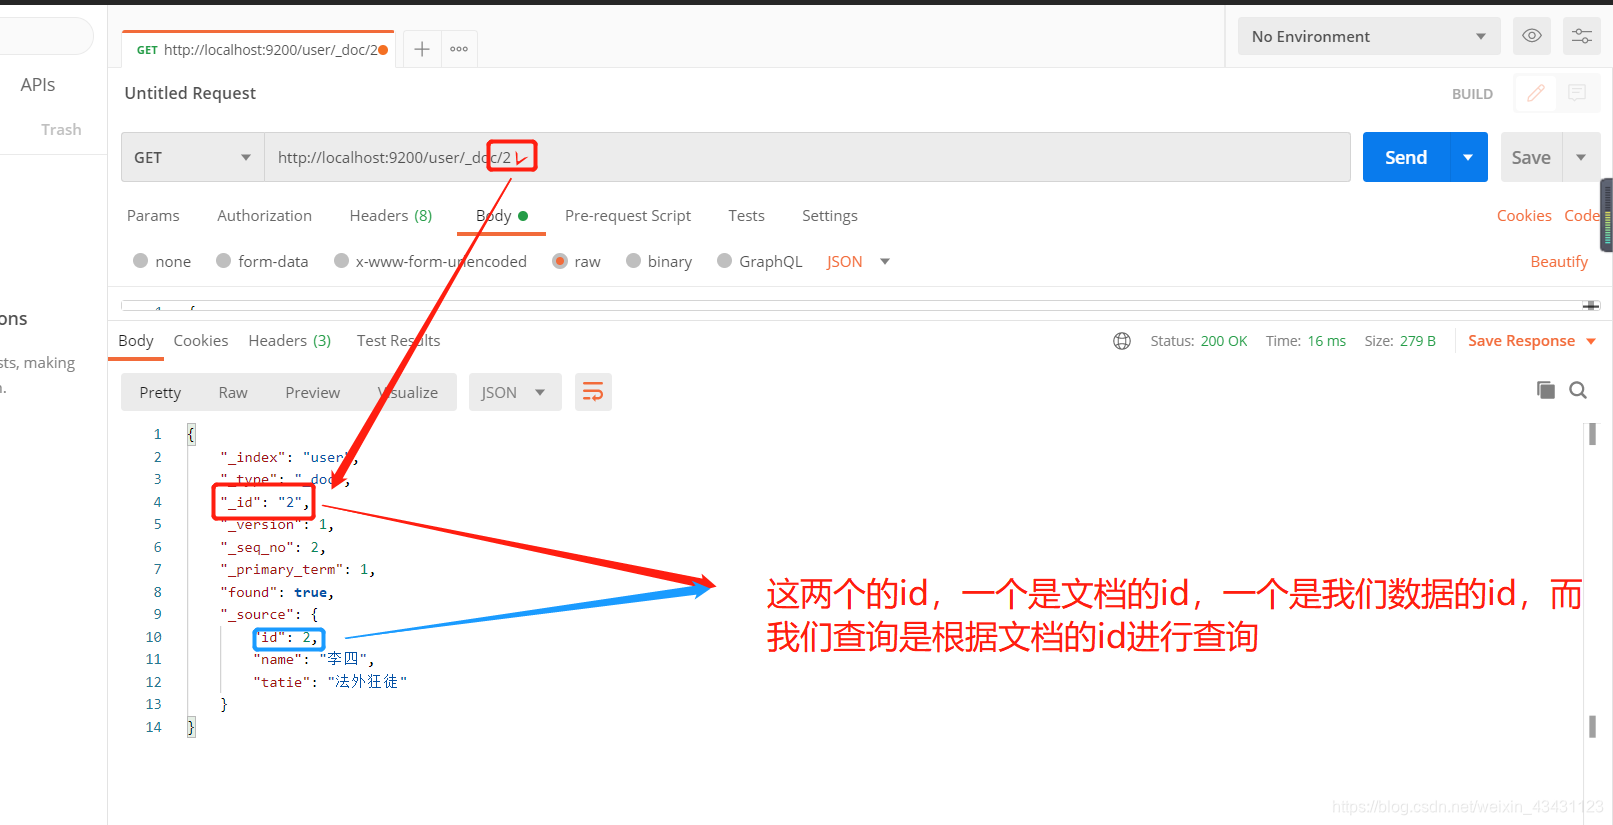Click the "name": "李四" response line
The width and height of the screenshot is (1613, 825).
point(314,659)
